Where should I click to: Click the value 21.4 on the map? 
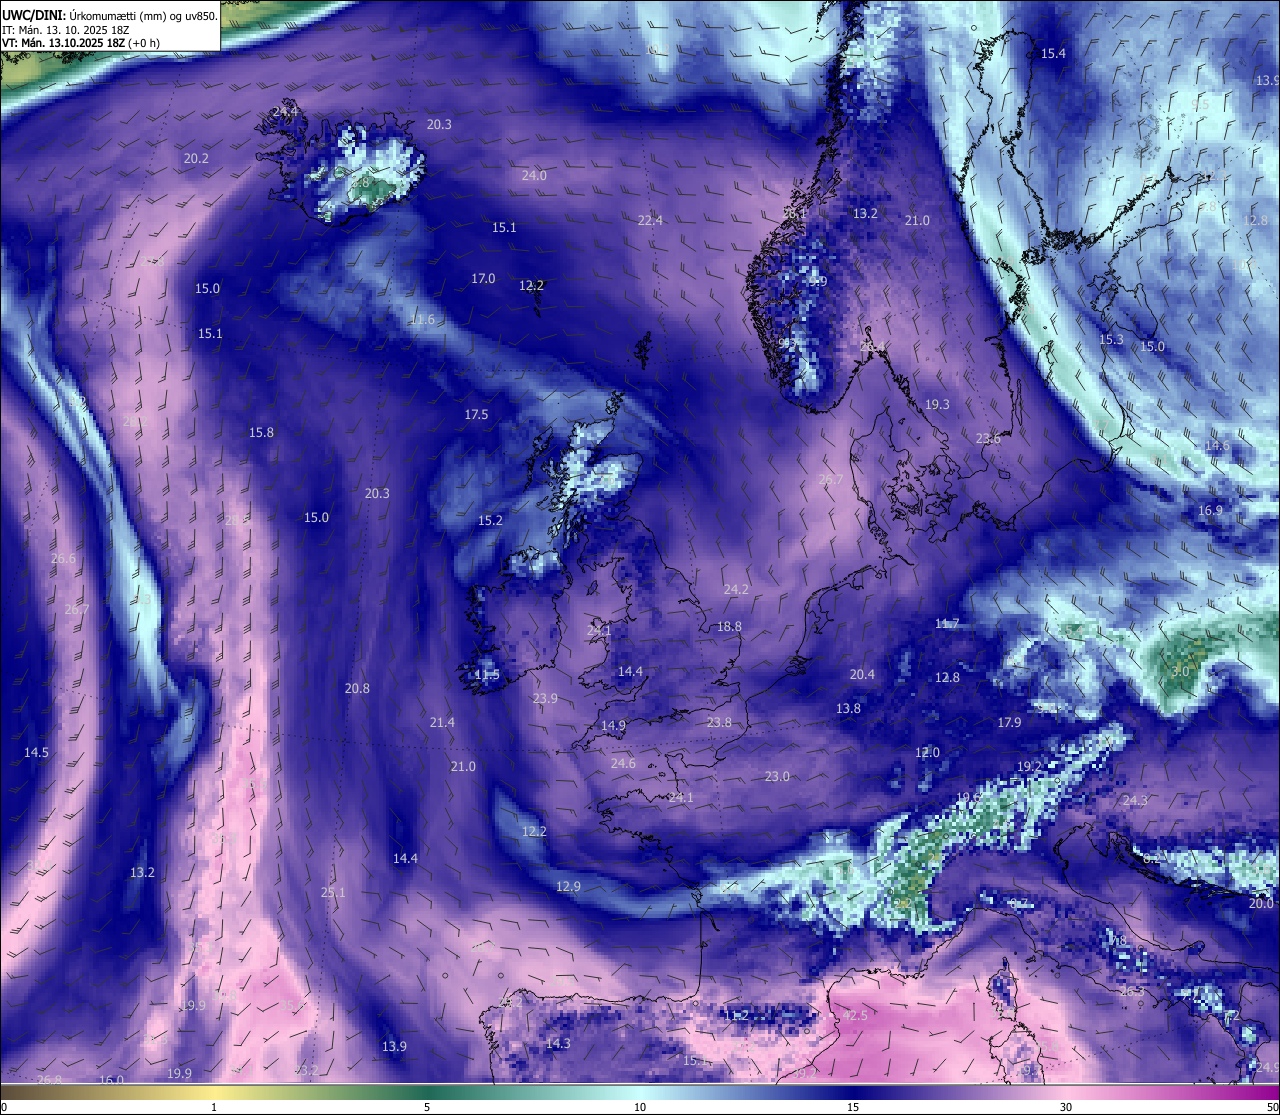click(x=442, y=723)
